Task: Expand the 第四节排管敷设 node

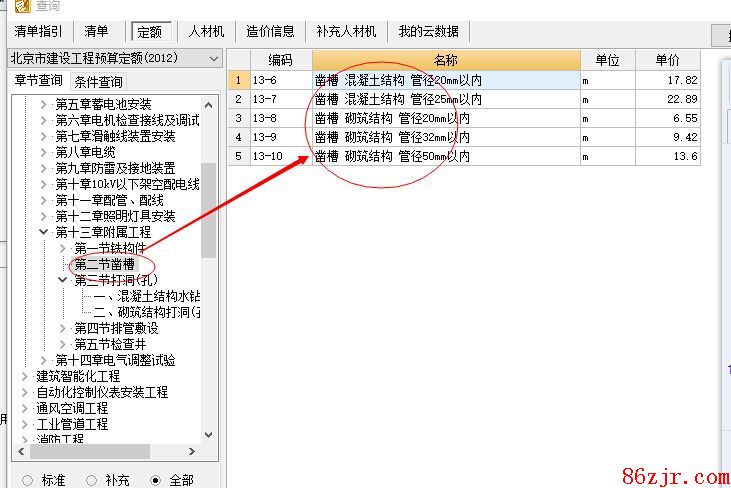Action: (x=63, y=328)
